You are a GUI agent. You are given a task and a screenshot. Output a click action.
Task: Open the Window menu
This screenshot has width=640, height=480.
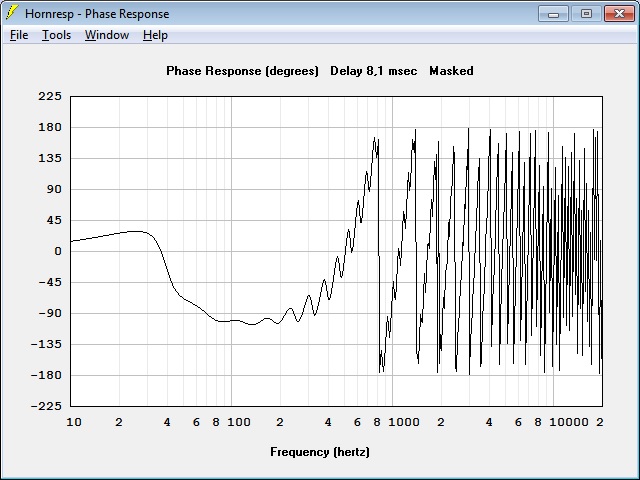107,35
